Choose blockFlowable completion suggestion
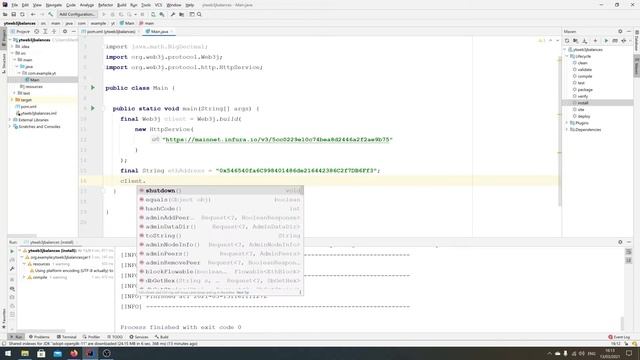Screen dimensions: 640x360 pos(220,271)
